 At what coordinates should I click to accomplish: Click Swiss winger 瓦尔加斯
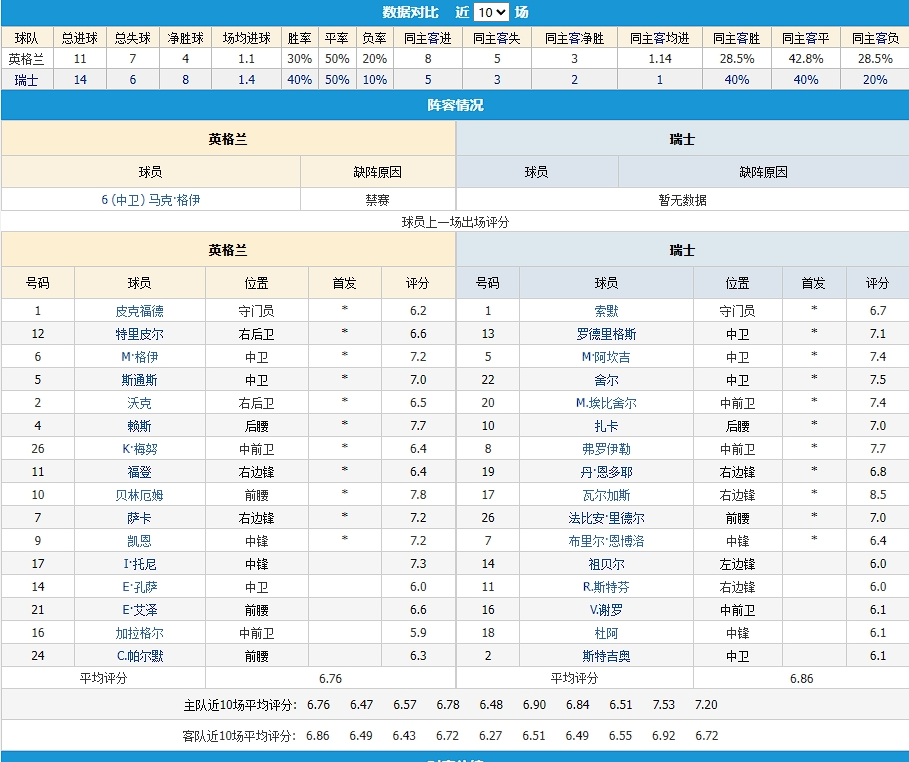[606, 495]
